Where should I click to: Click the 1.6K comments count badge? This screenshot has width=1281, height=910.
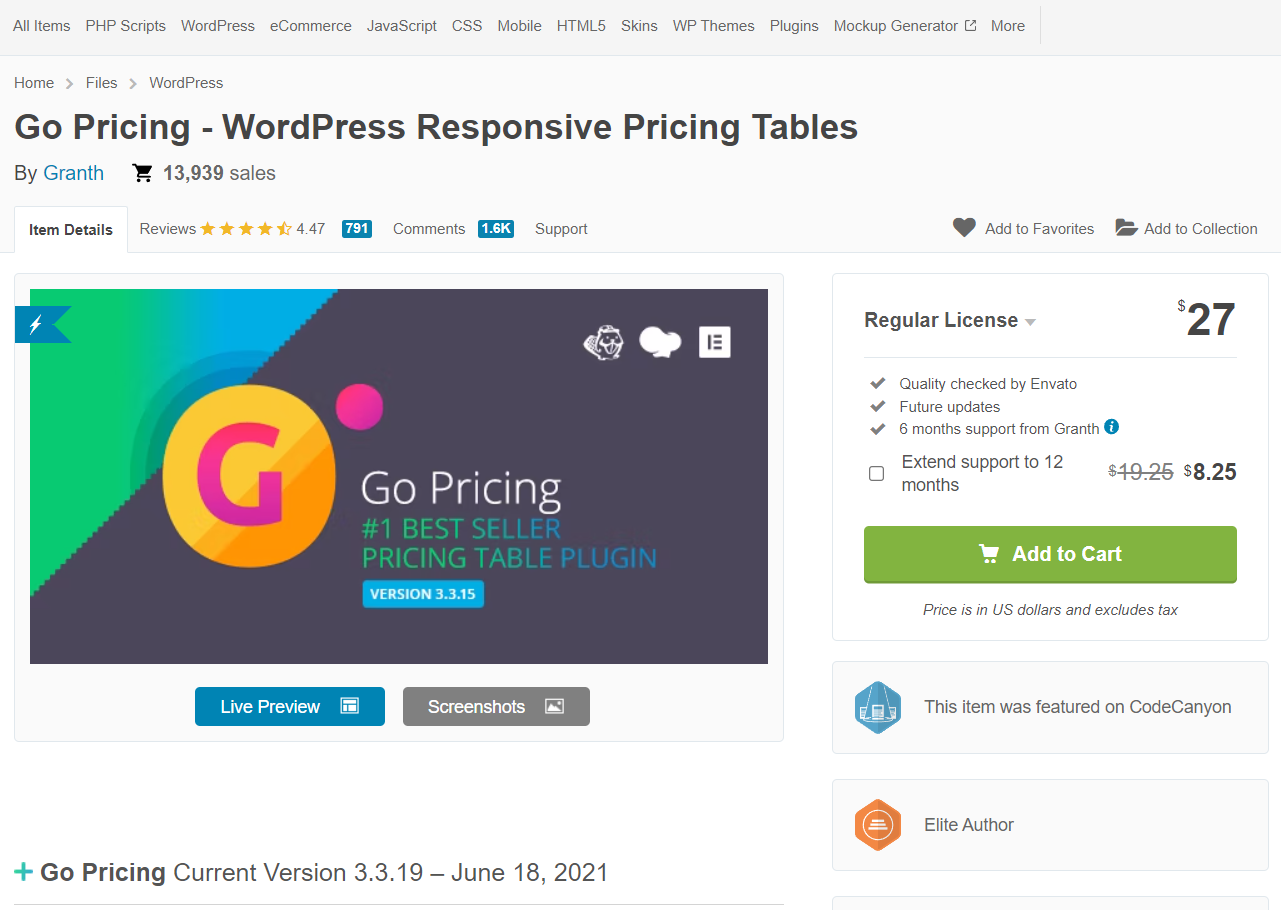click(496, 228)
